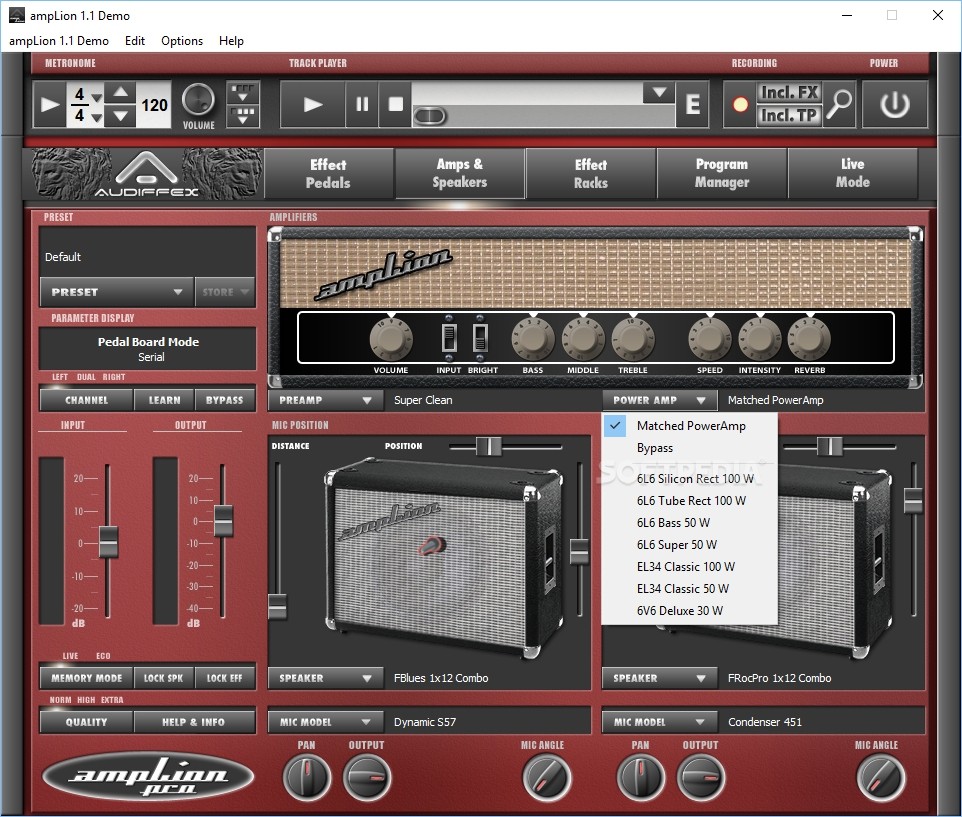
Task: Switch to the Effect Racks tab
Action: pyautogui.click(x=591, y=174)
